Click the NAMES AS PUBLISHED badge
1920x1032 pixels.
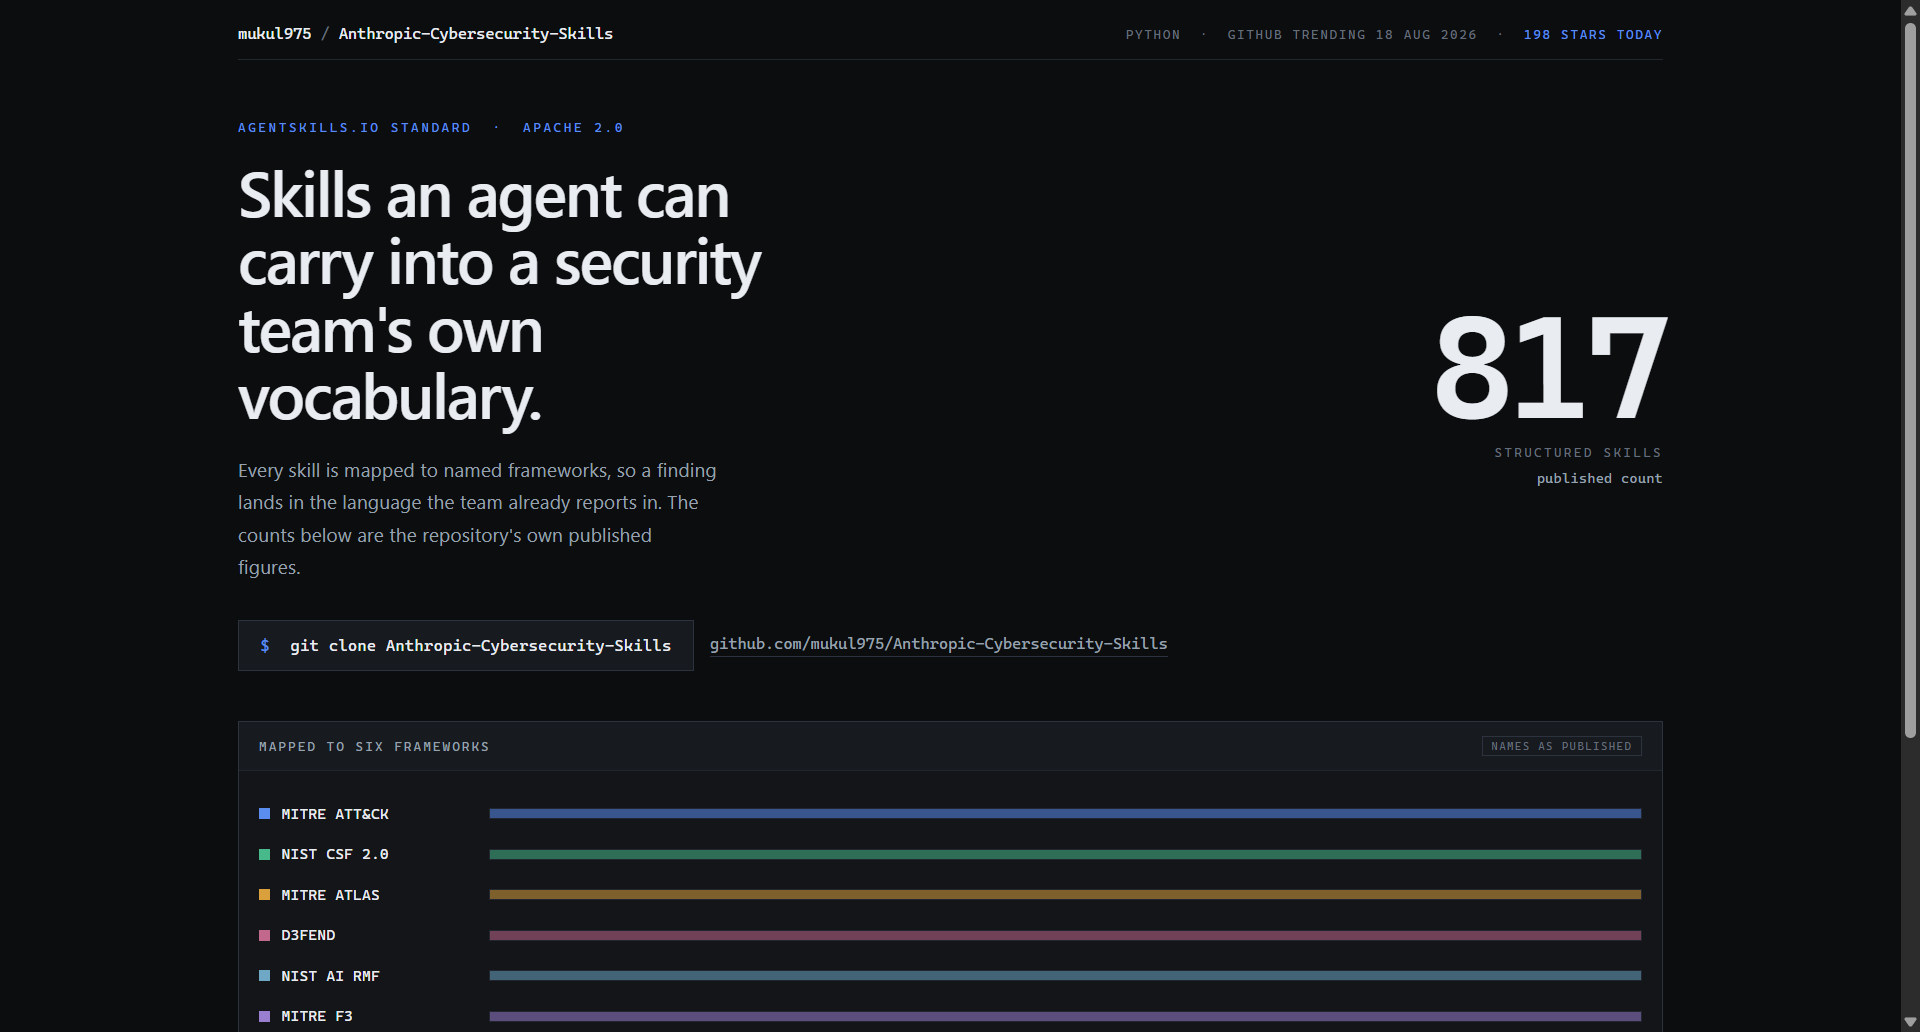click(1562, 746)
